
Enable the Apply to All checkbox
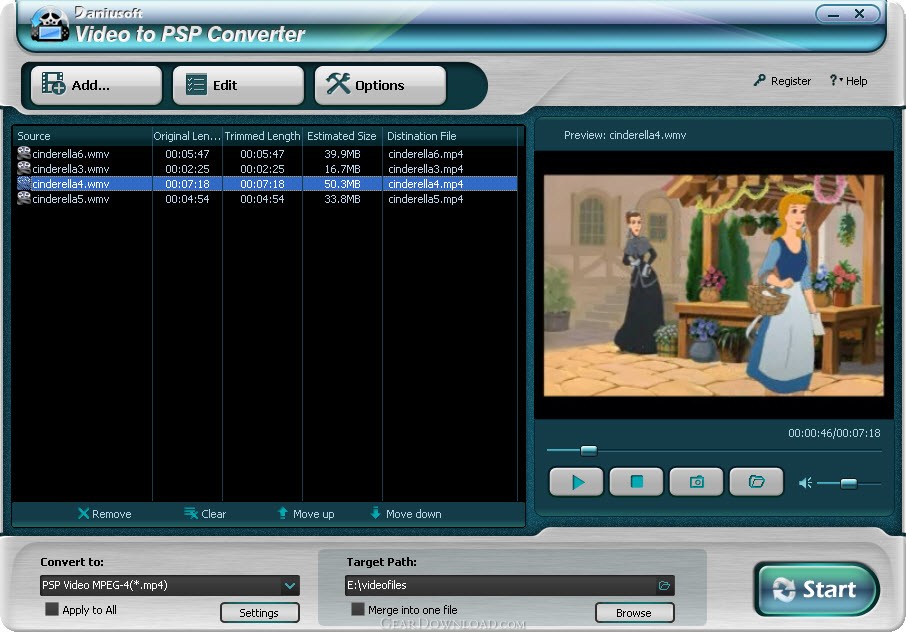coord(52,609)
